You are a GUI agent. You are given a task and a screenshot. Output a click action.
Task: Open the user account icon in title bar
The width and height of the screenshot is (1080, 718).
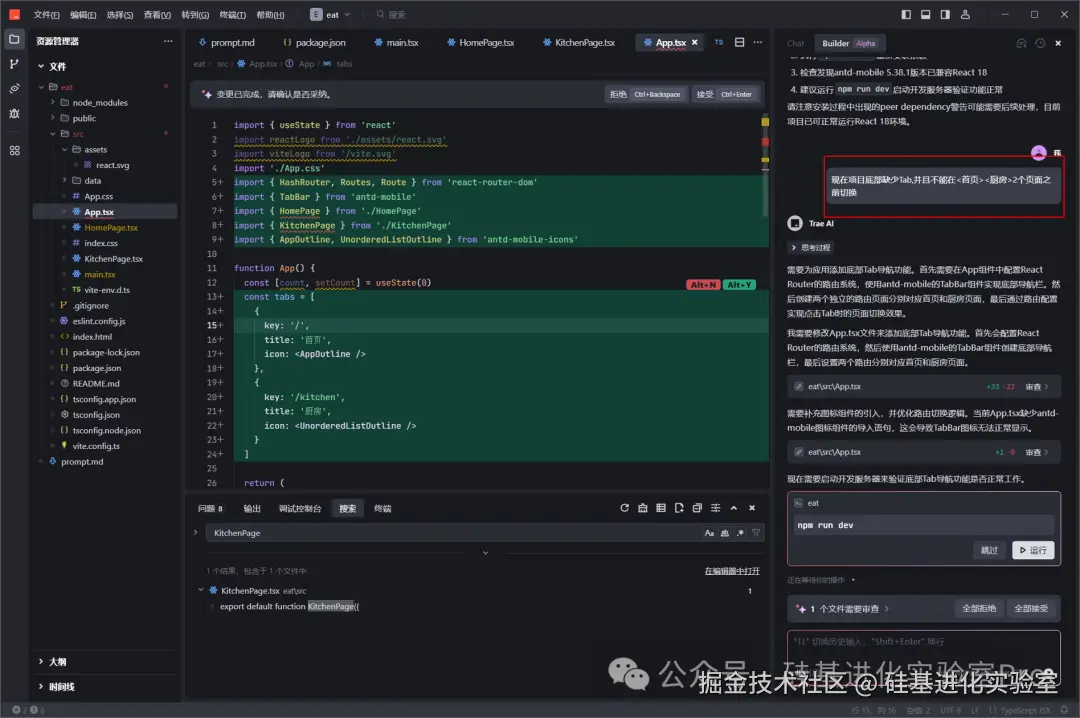pyautogui.click(x=965, y=14)
